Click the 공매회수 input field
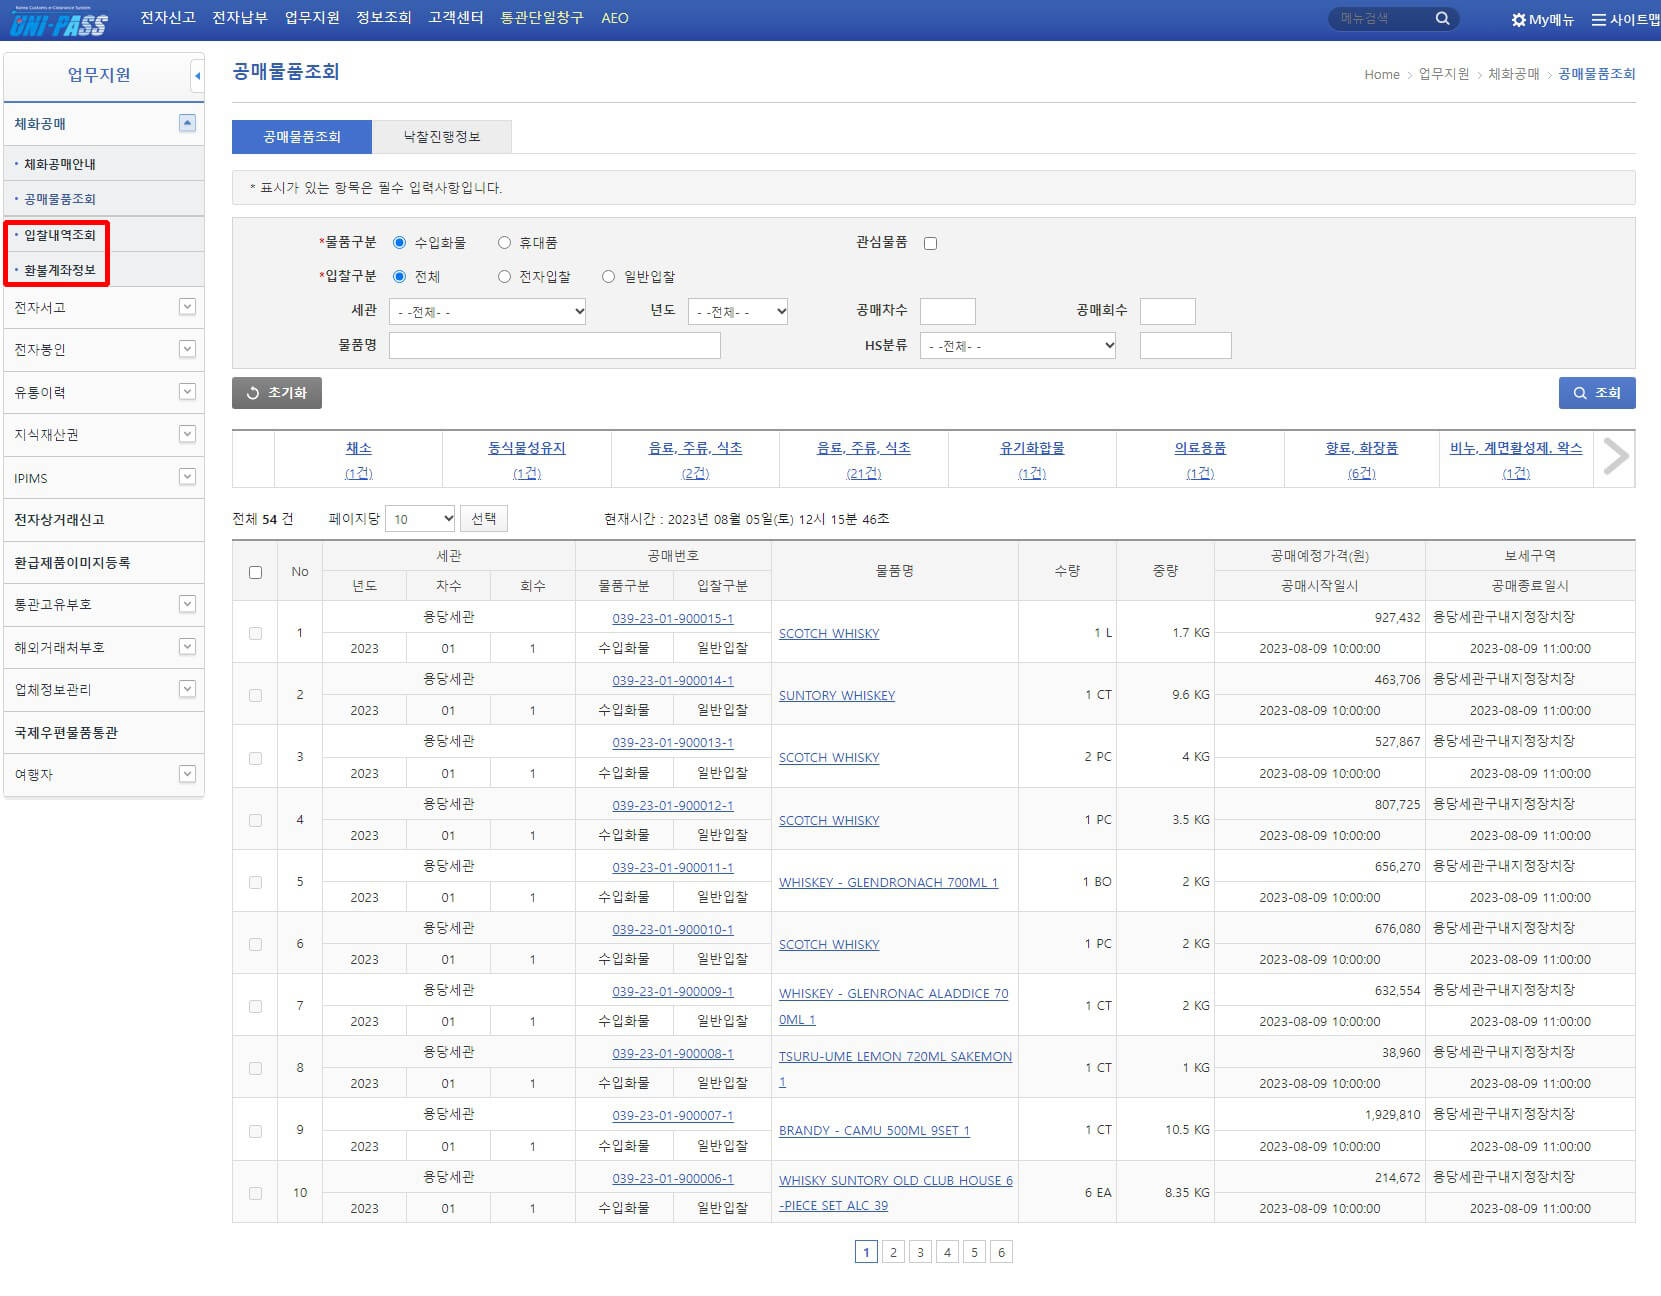 [x=1168, y=312]
